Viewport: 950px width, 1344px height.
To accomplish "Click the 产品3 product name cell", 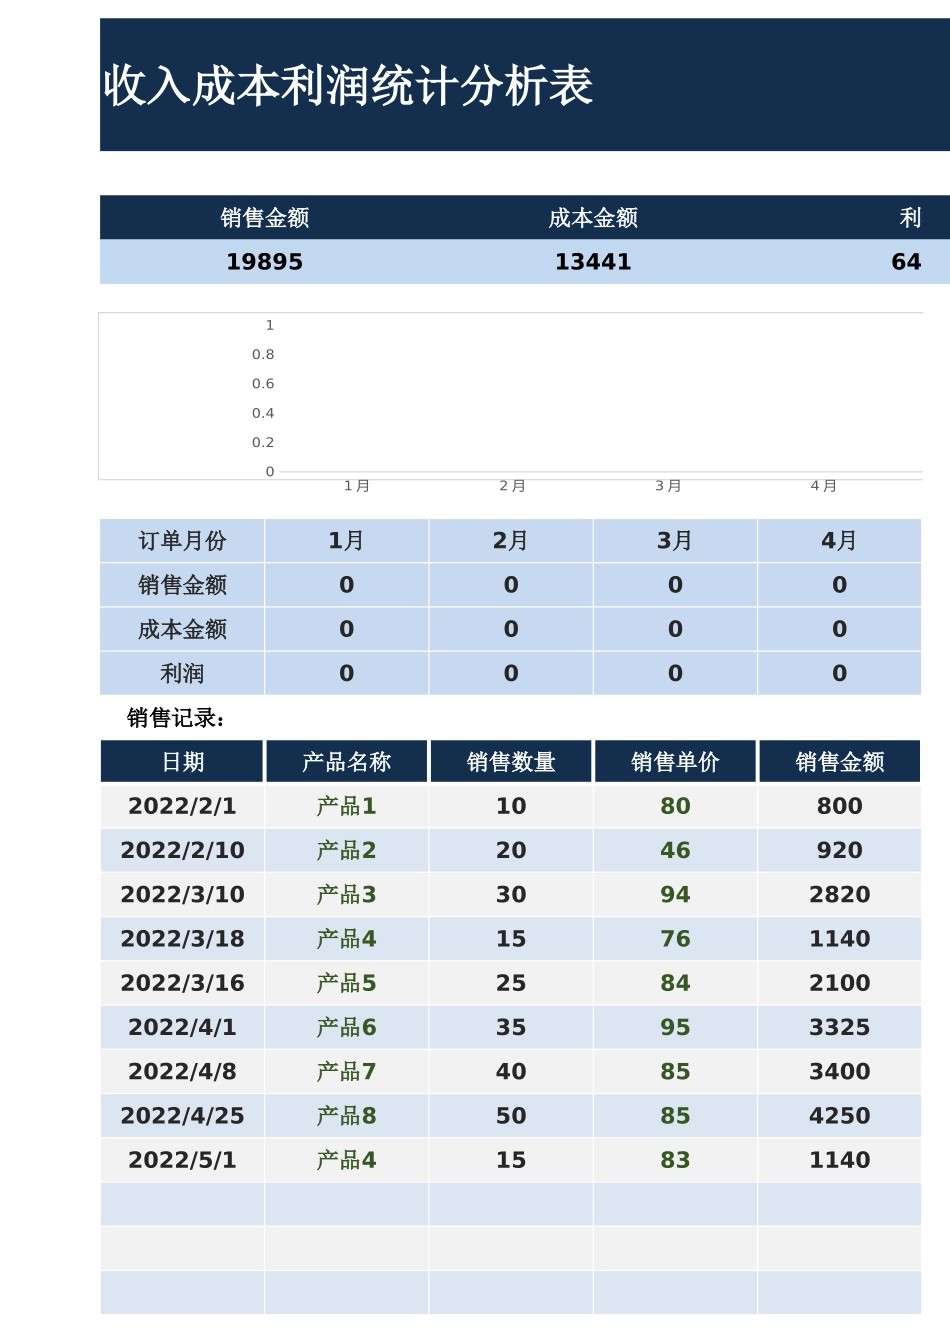I will (x=346, y=894).
